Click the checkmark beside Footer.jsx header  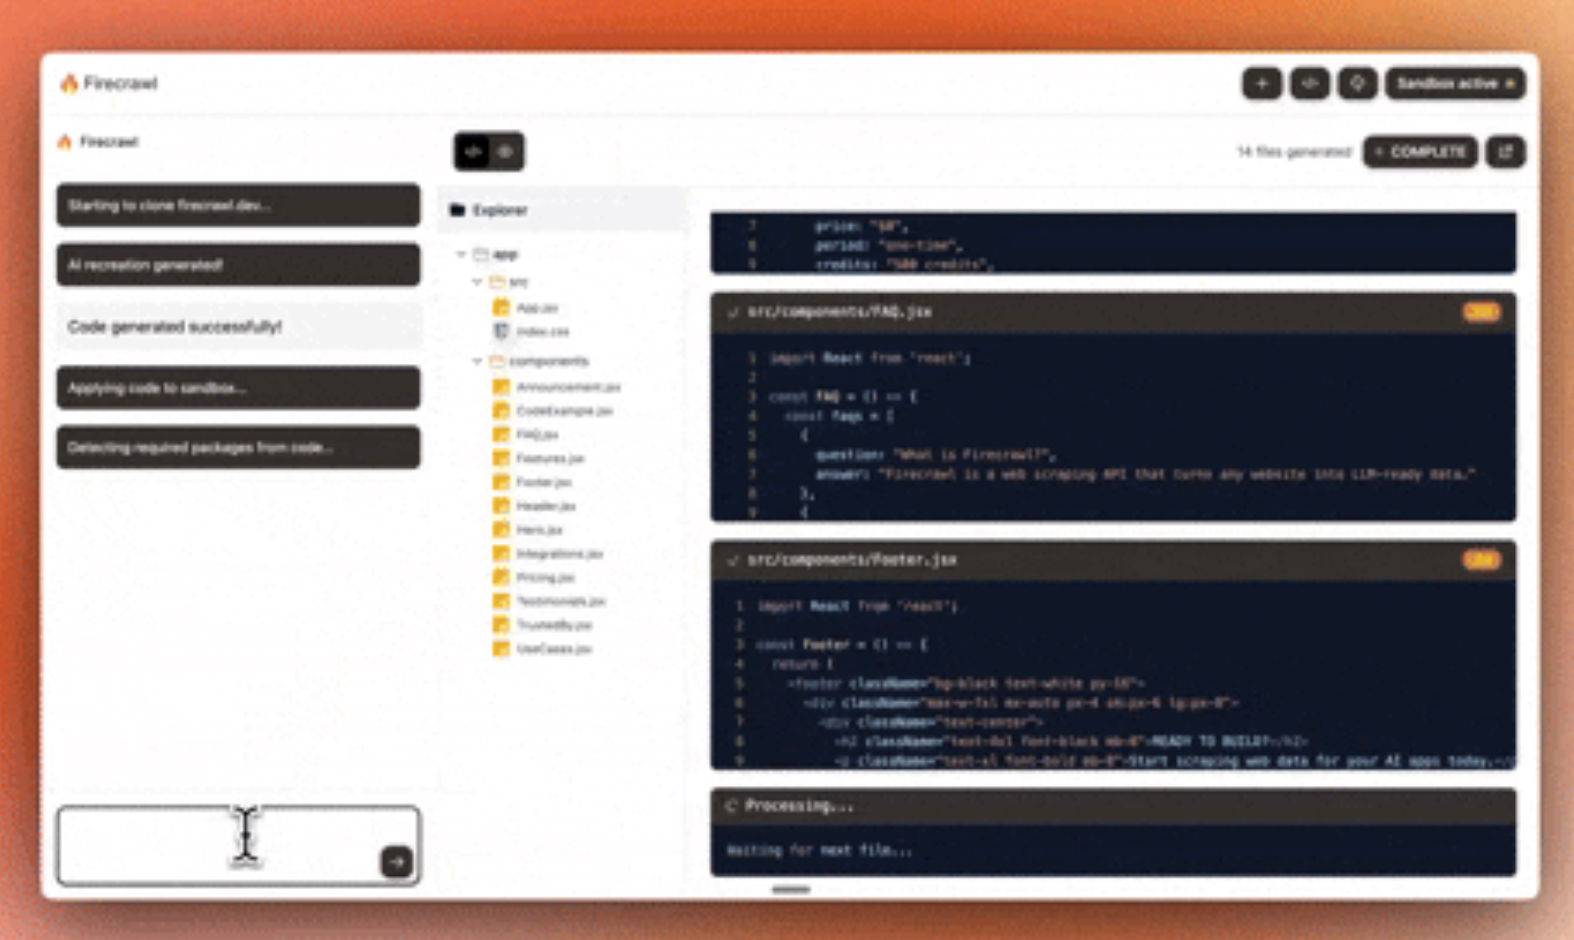click(732, 560)
